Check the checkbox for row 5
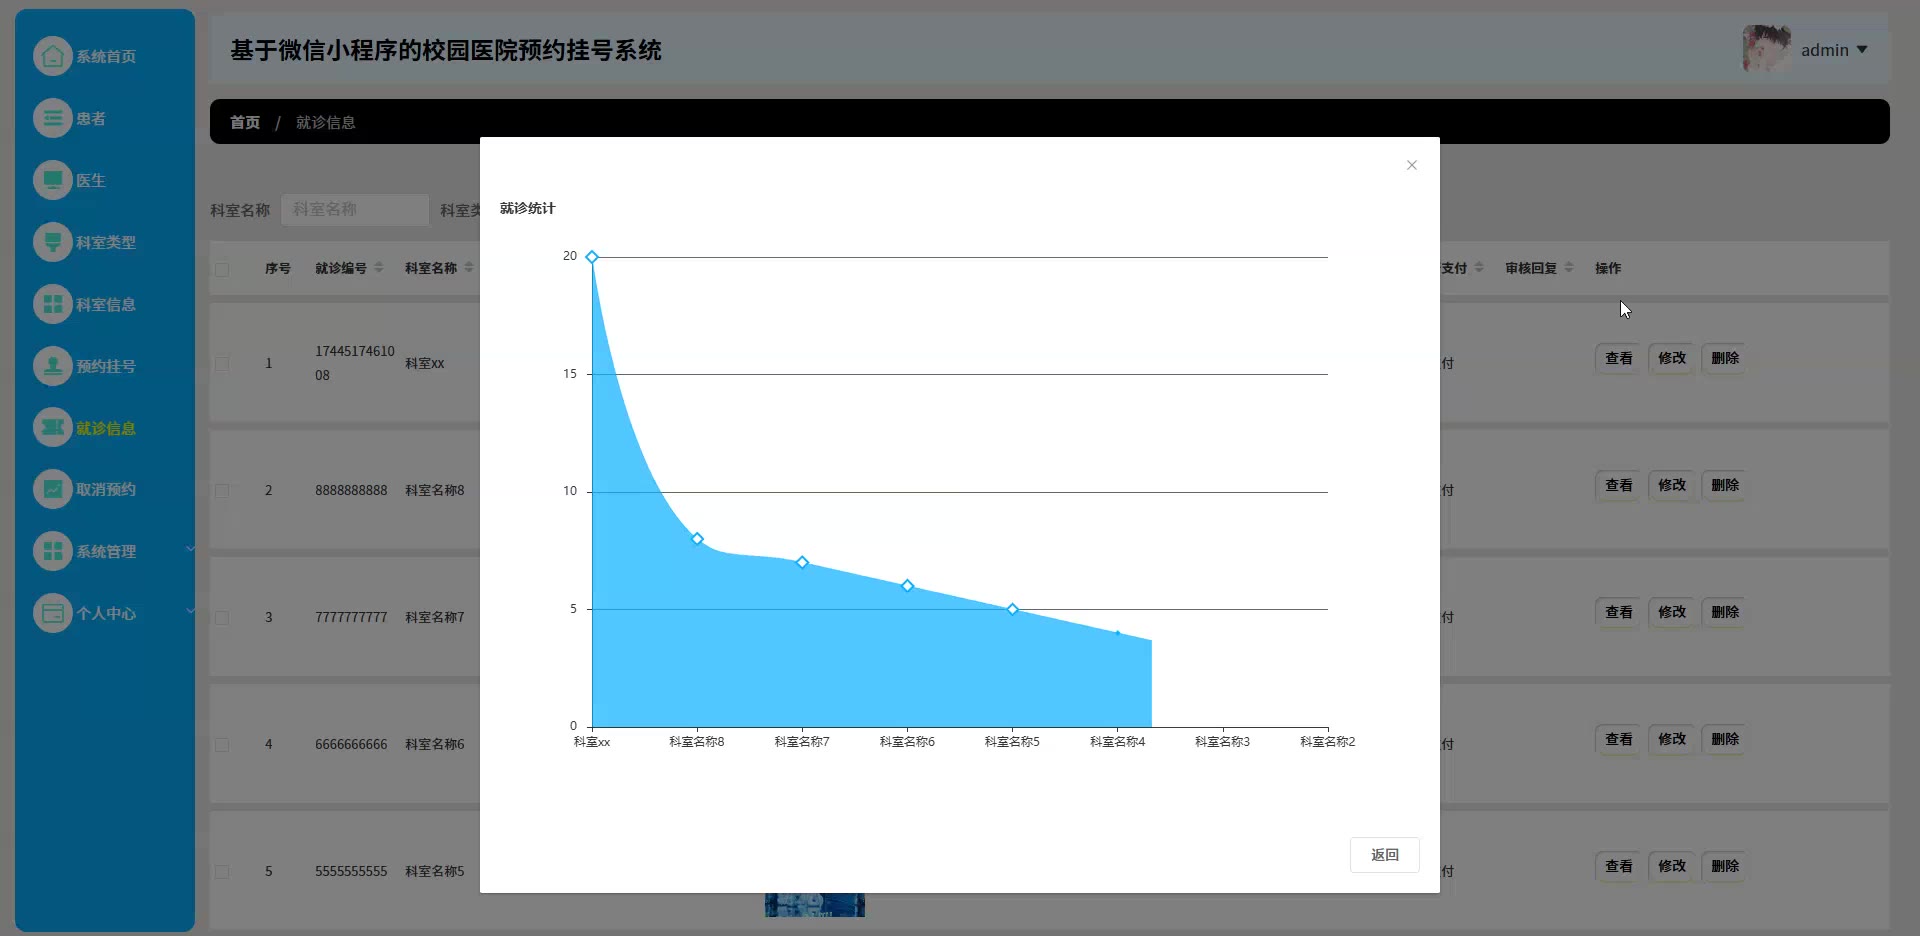This screenshot has width=1920, height=936. point(222,872)
